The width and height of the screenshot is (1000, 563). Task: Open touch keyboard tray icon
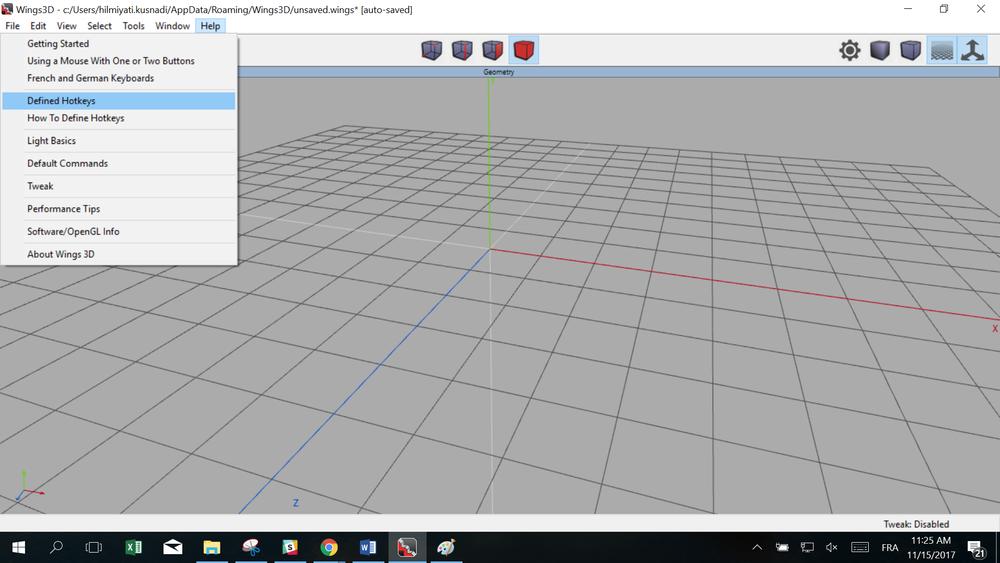(860, 547)
